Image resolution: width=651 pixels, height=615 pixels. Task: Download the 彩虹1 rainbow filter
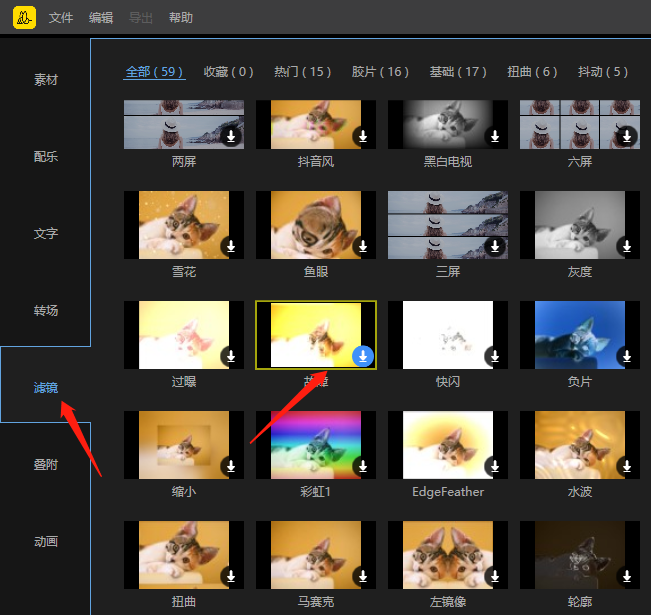click(x=363, y=466)
